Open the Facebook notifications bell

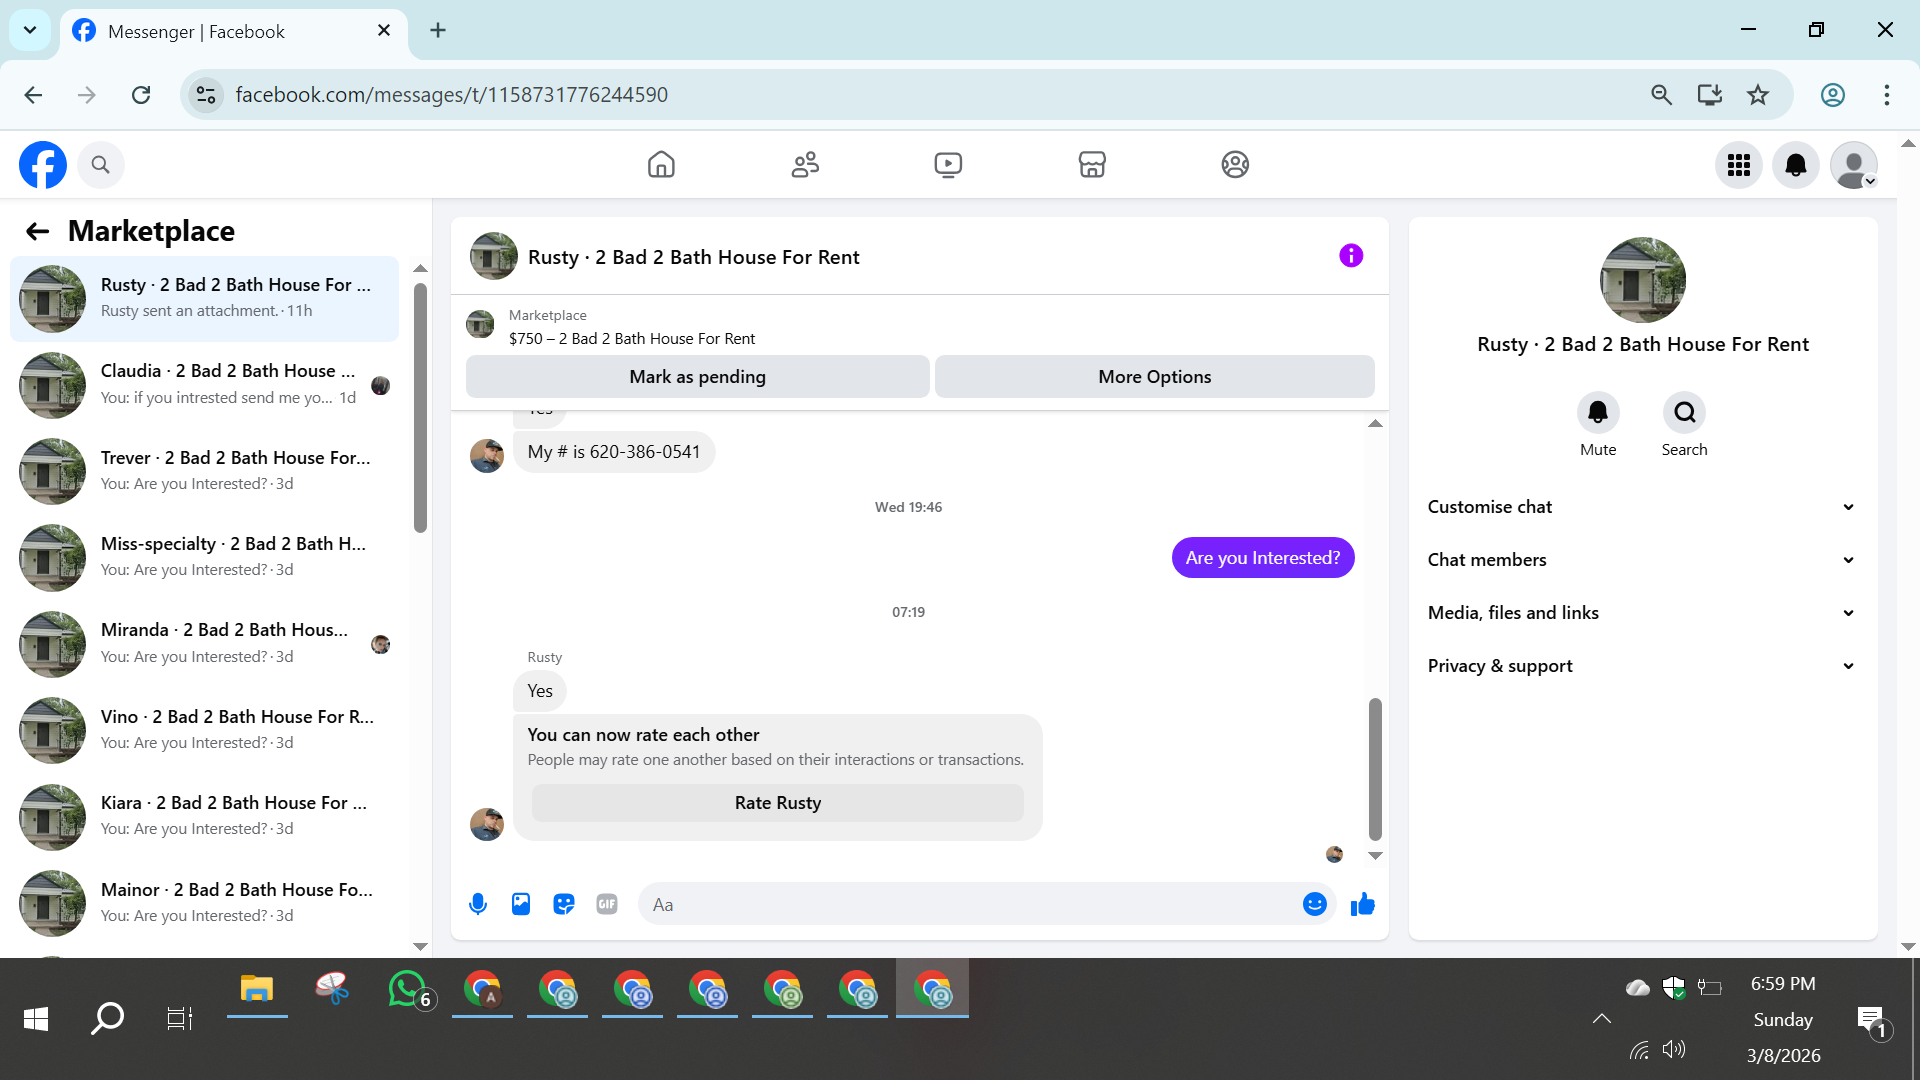(x=1795, y=165)
